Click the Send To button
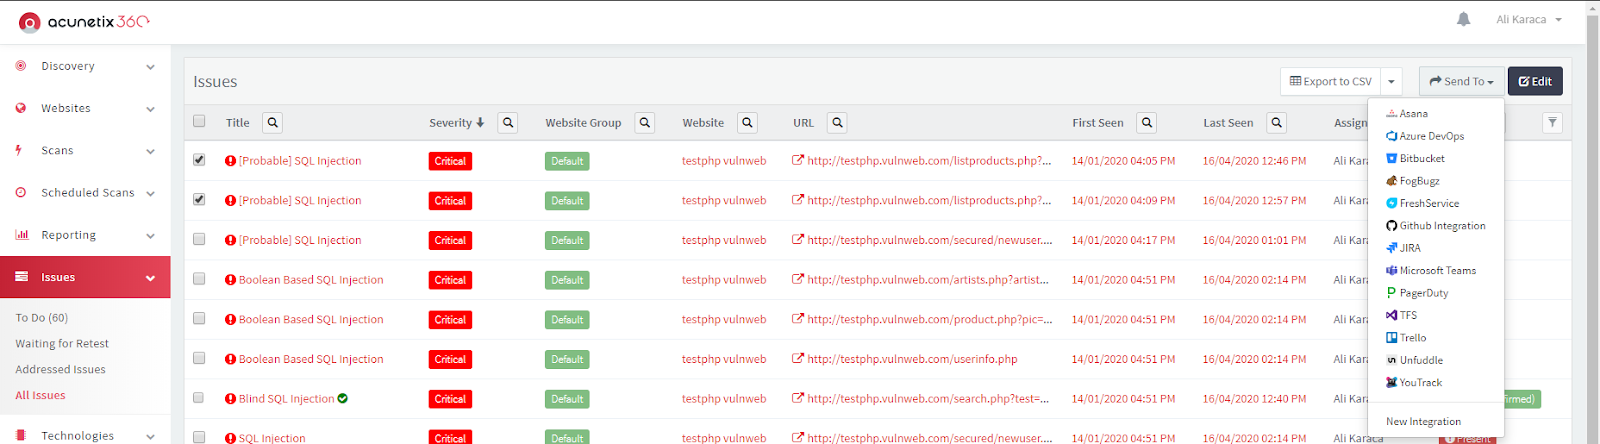The width and height of the screenshot is (1600, 444). tap(1461, 81)
